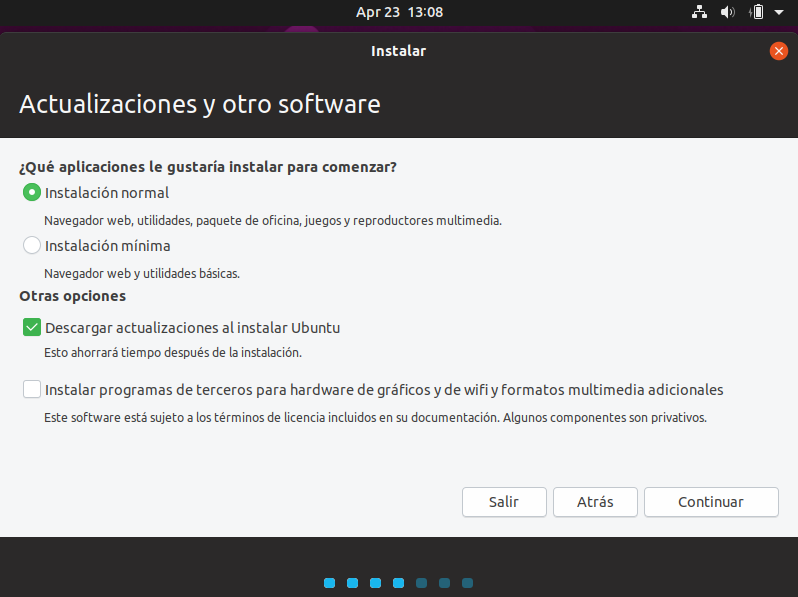Click the ¿Qué aplicaciones le gustaría instalar? heading
The image size is (798, 597).
point(208,167)
